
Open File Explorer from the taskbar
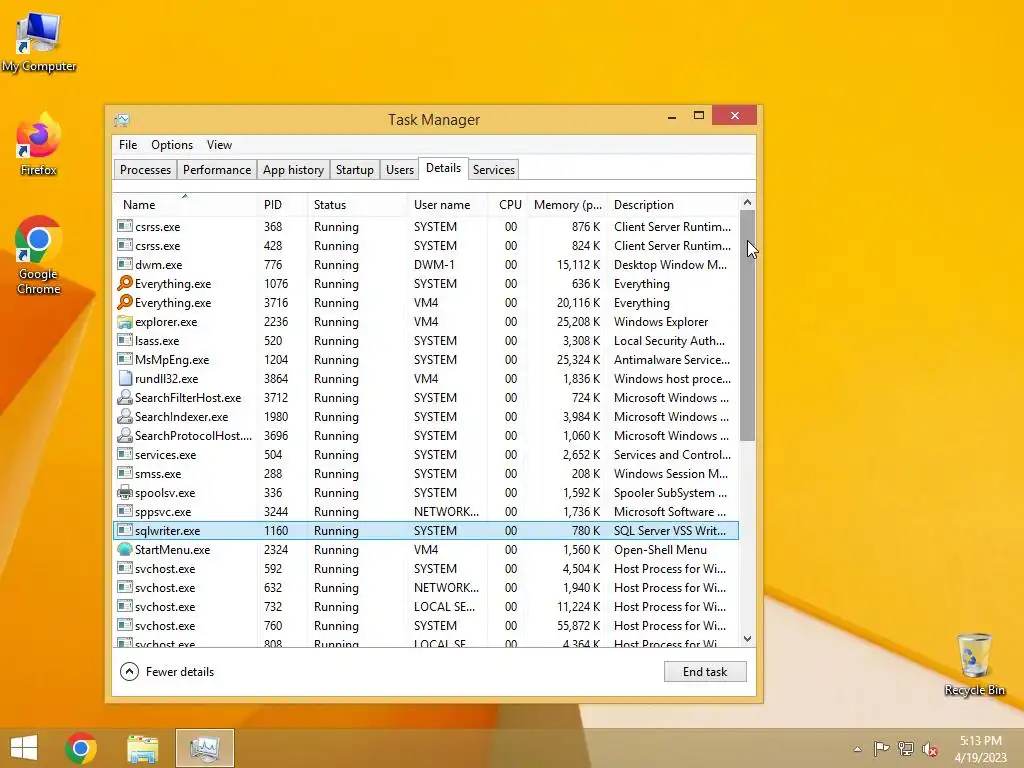tap(142, 748)
